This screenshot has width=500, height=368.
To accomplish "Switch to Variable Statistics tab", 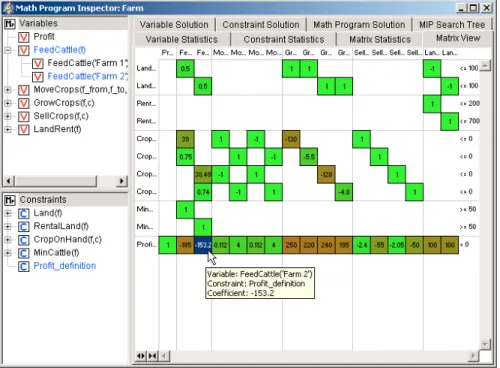I will (x=182, y=40).
